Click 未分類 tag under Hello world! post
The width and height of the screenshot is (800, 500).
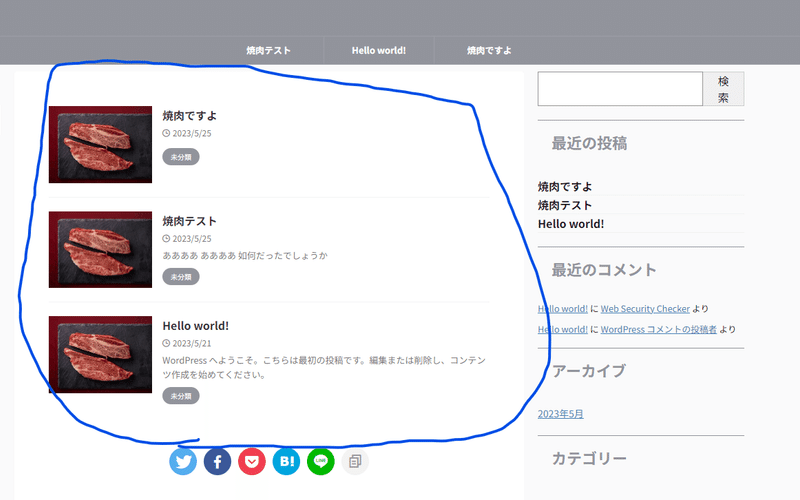point(181,396)
